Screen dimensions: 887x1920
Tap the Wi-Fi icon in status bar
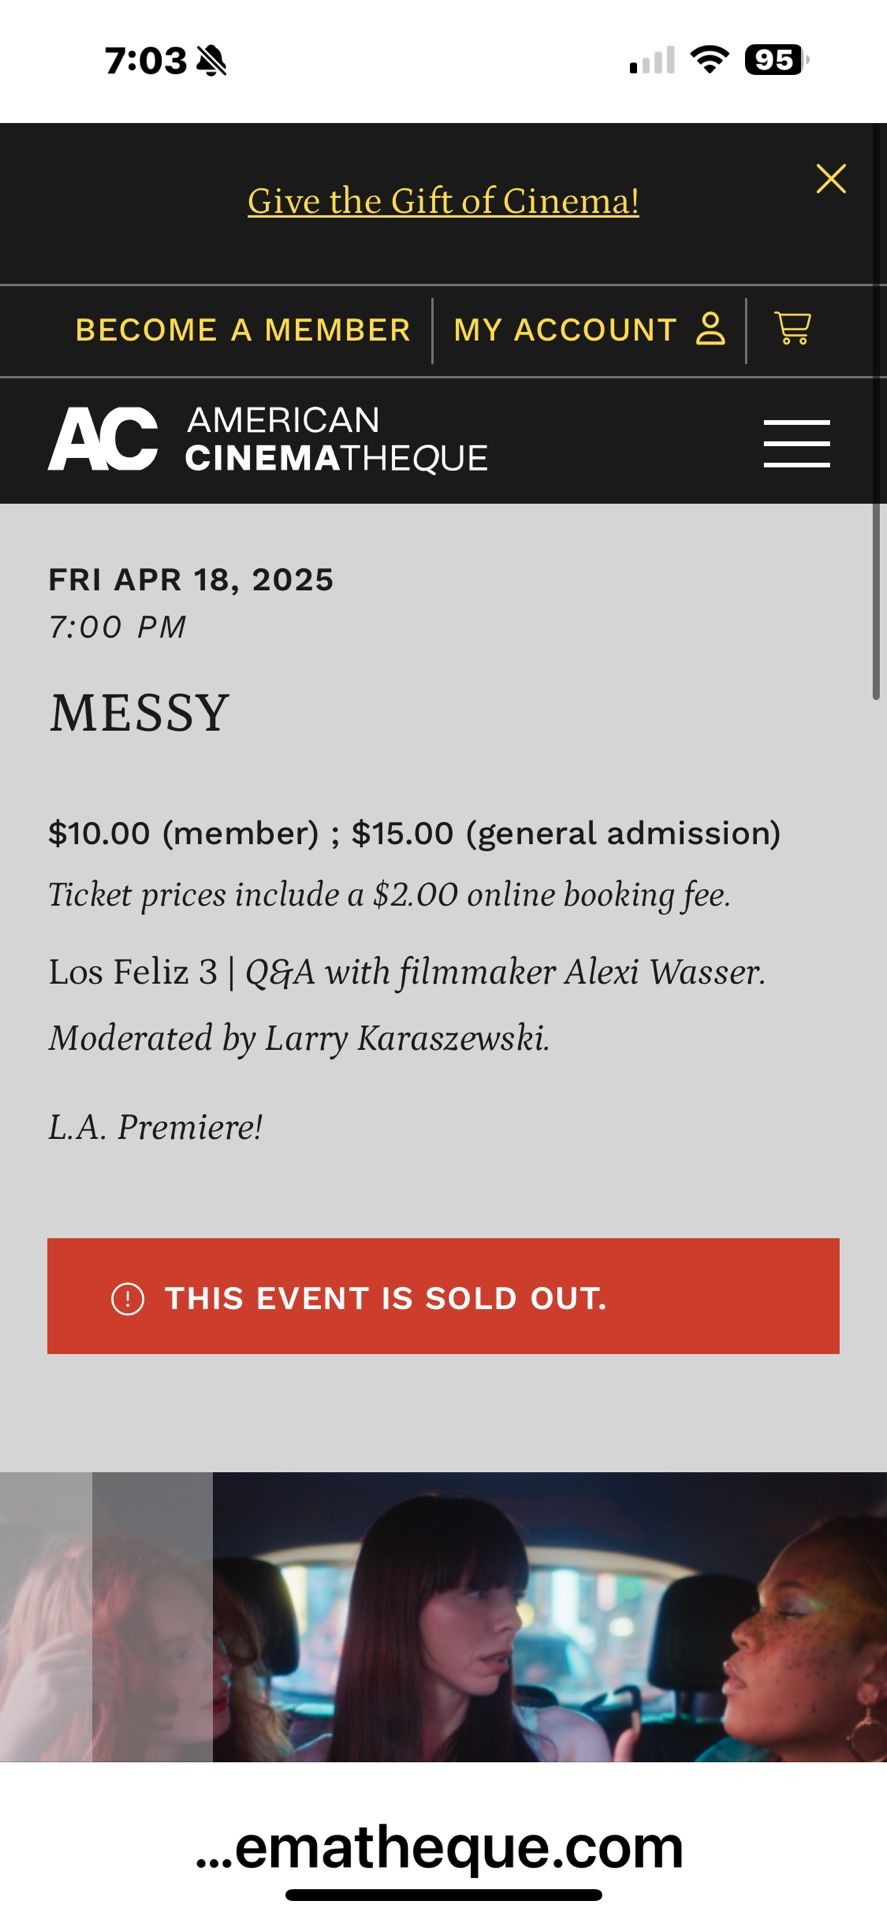pos(708,60)
